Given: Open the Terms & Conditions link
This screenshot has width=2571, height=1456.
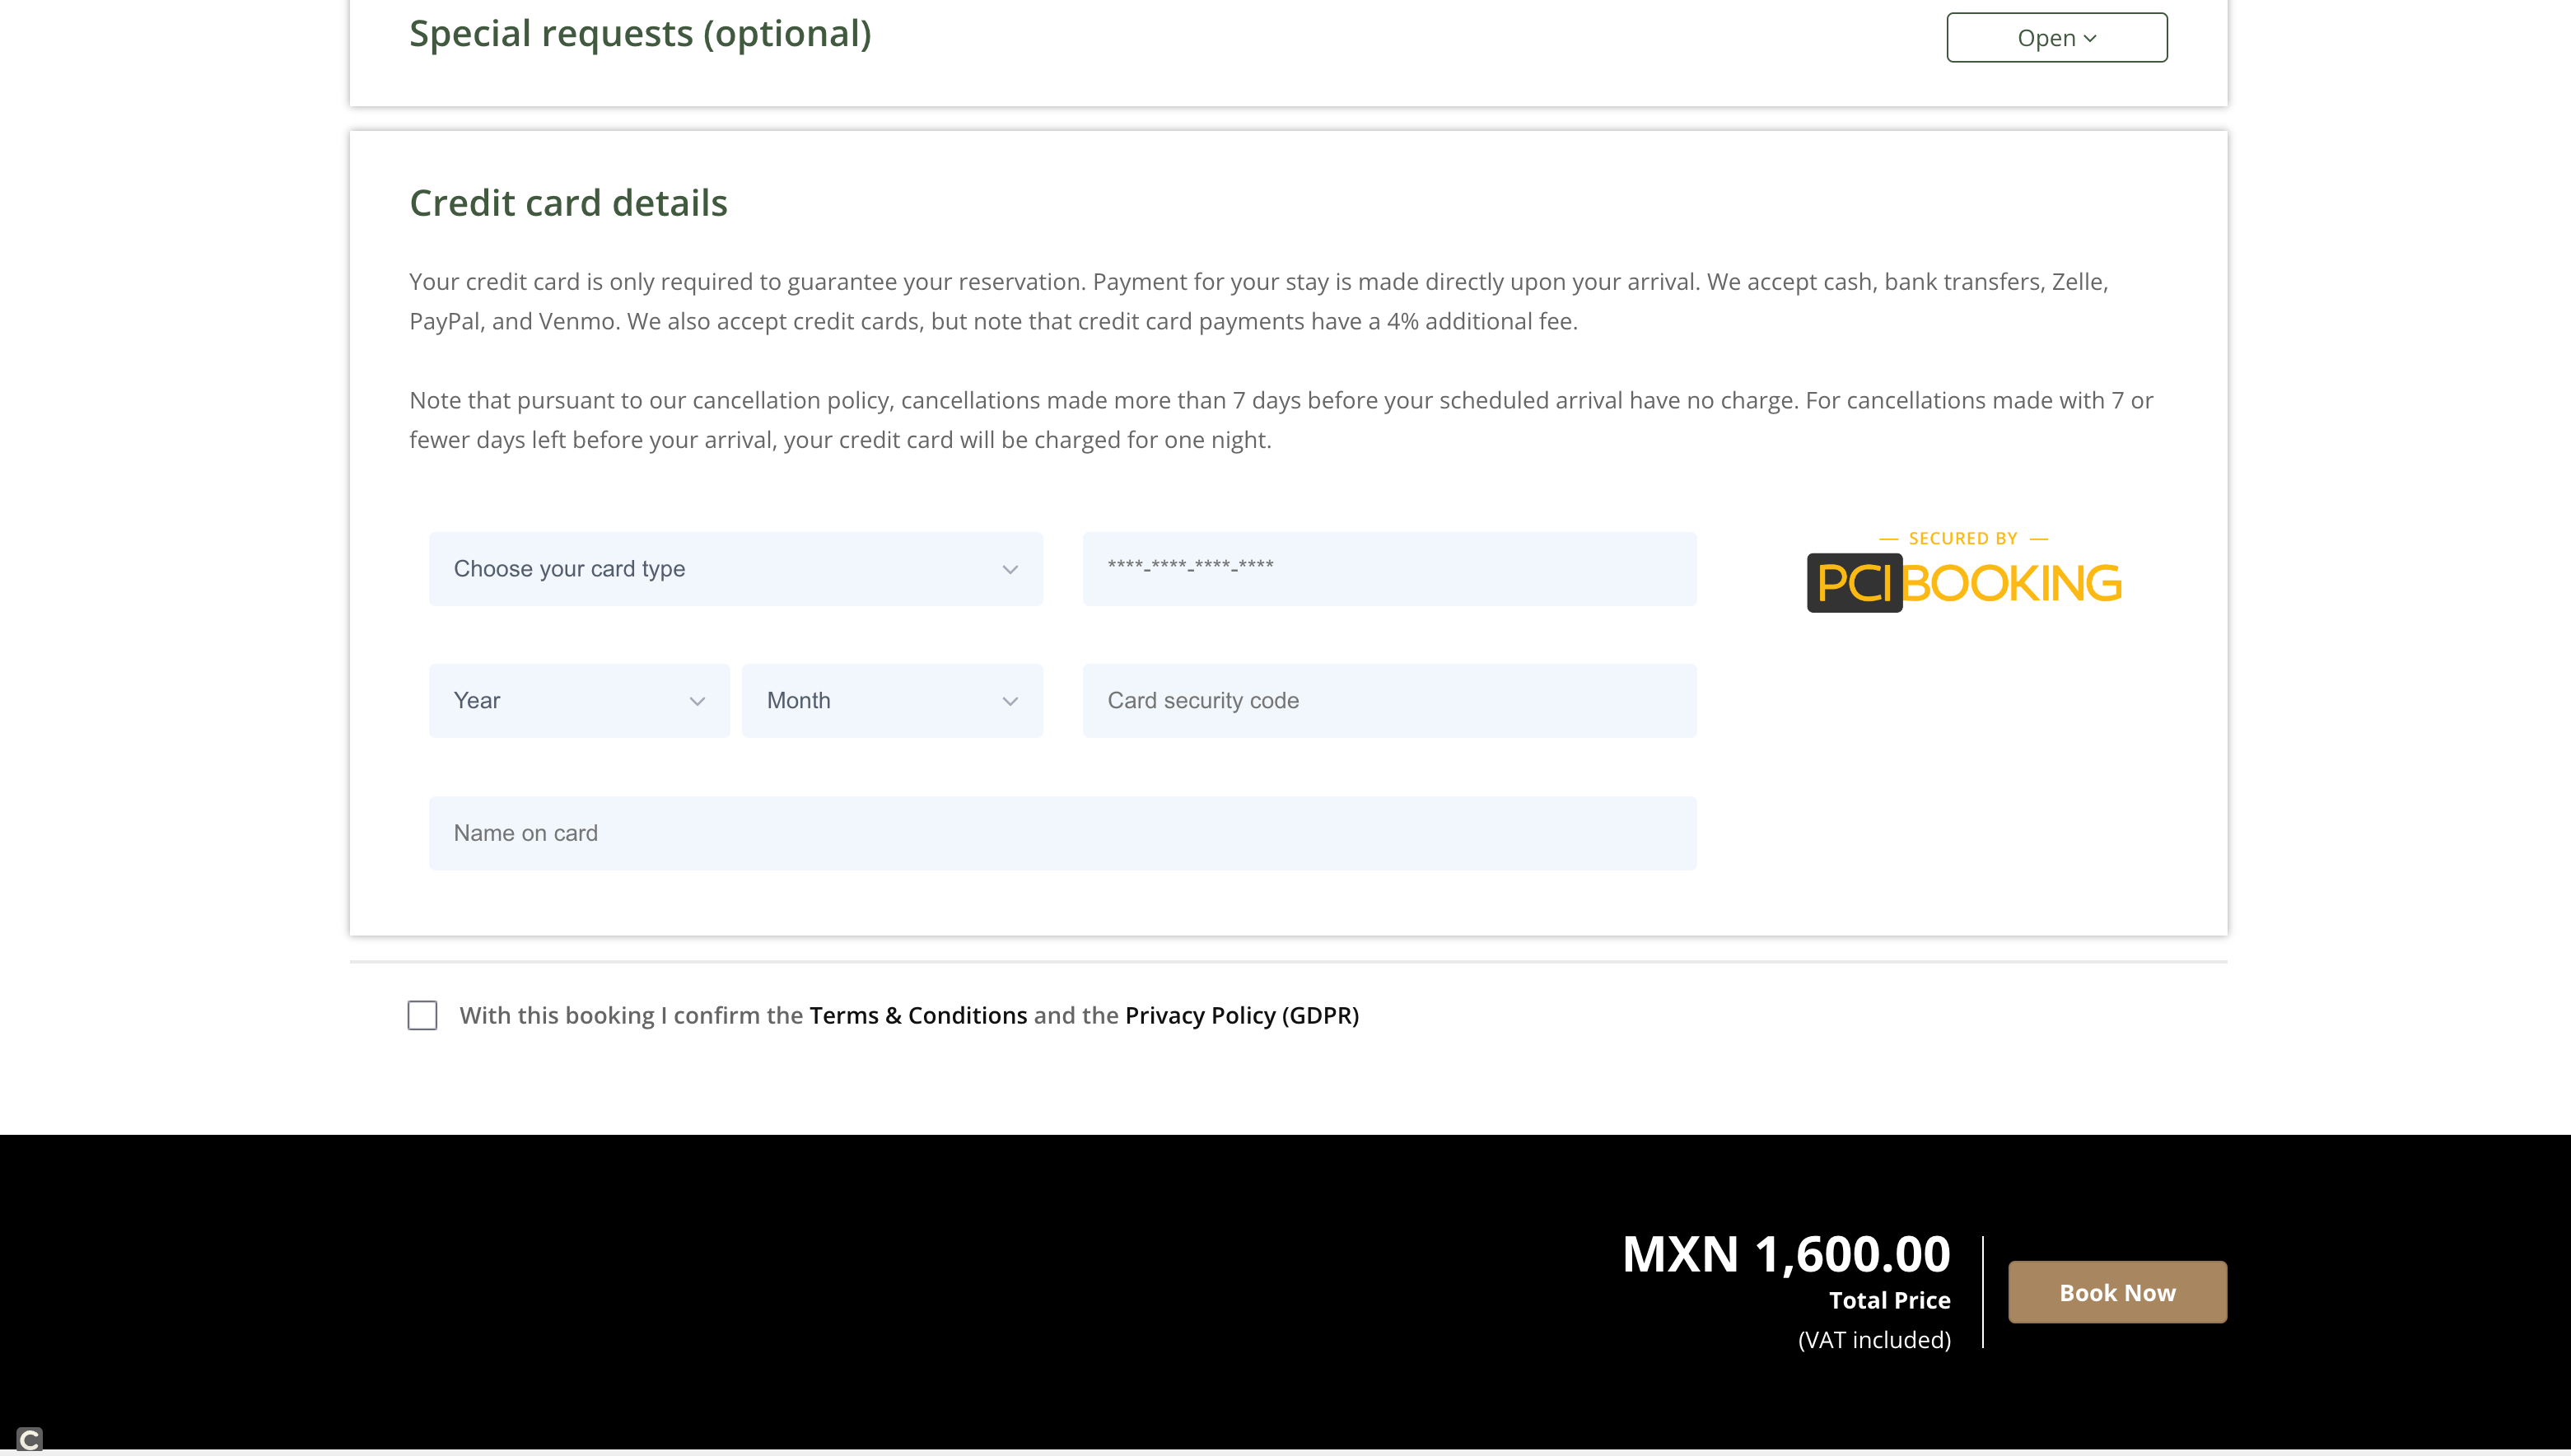Looking at the screenshot, I should point(918,1015).
